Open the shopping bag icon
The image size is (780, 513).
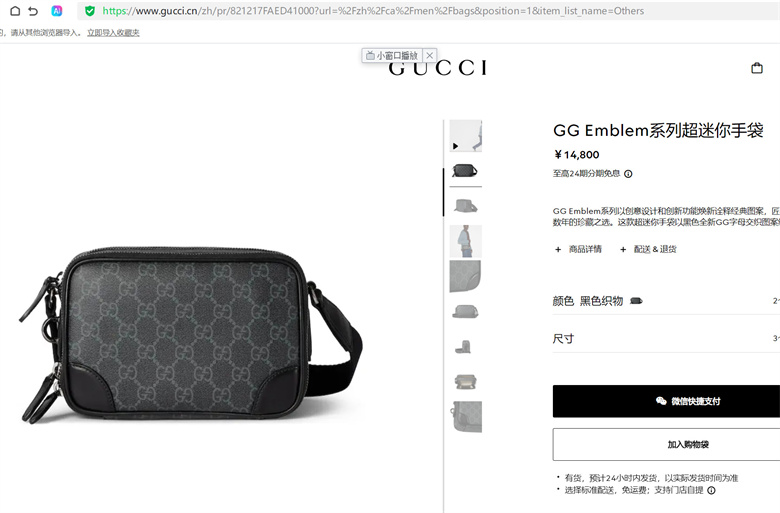click(x=757, y=68)
